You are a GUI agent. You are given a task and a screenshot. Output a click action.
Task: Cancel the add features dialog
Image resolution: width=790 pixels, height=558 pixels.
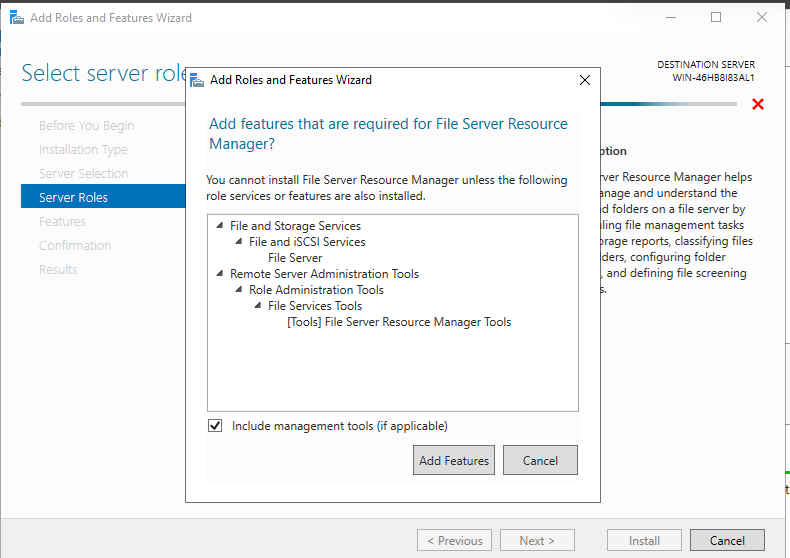point(540,460)
